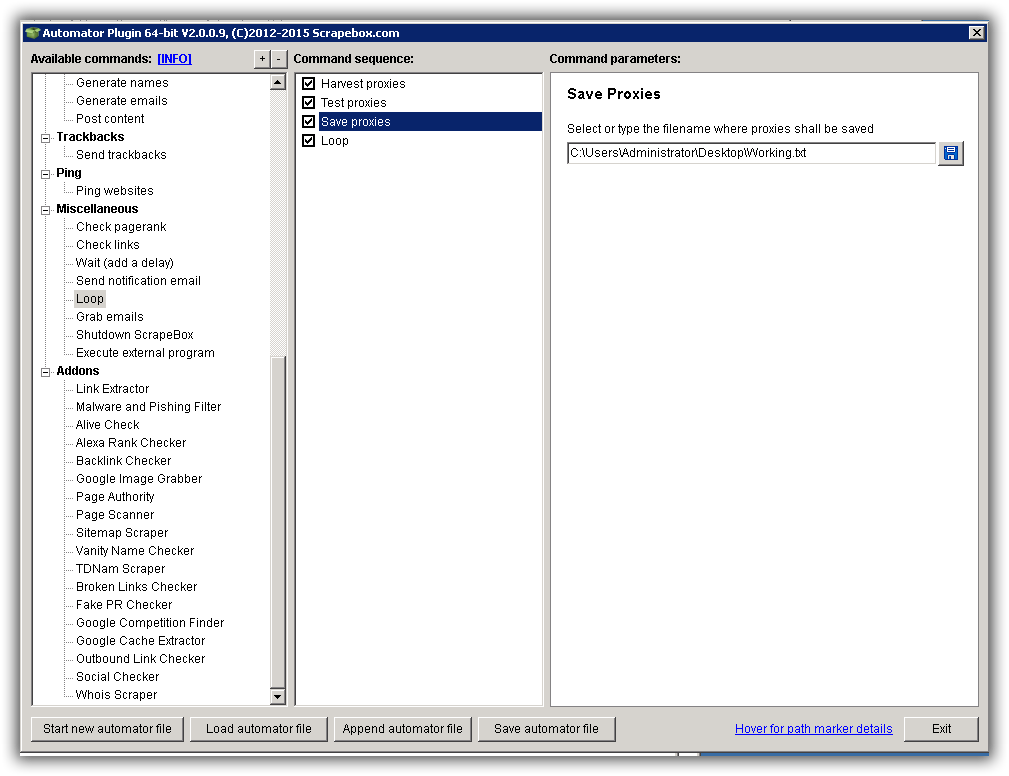Collapse the Ping tree group
The width and height of the screenshot is (1009, 776).
click(46, 174)
